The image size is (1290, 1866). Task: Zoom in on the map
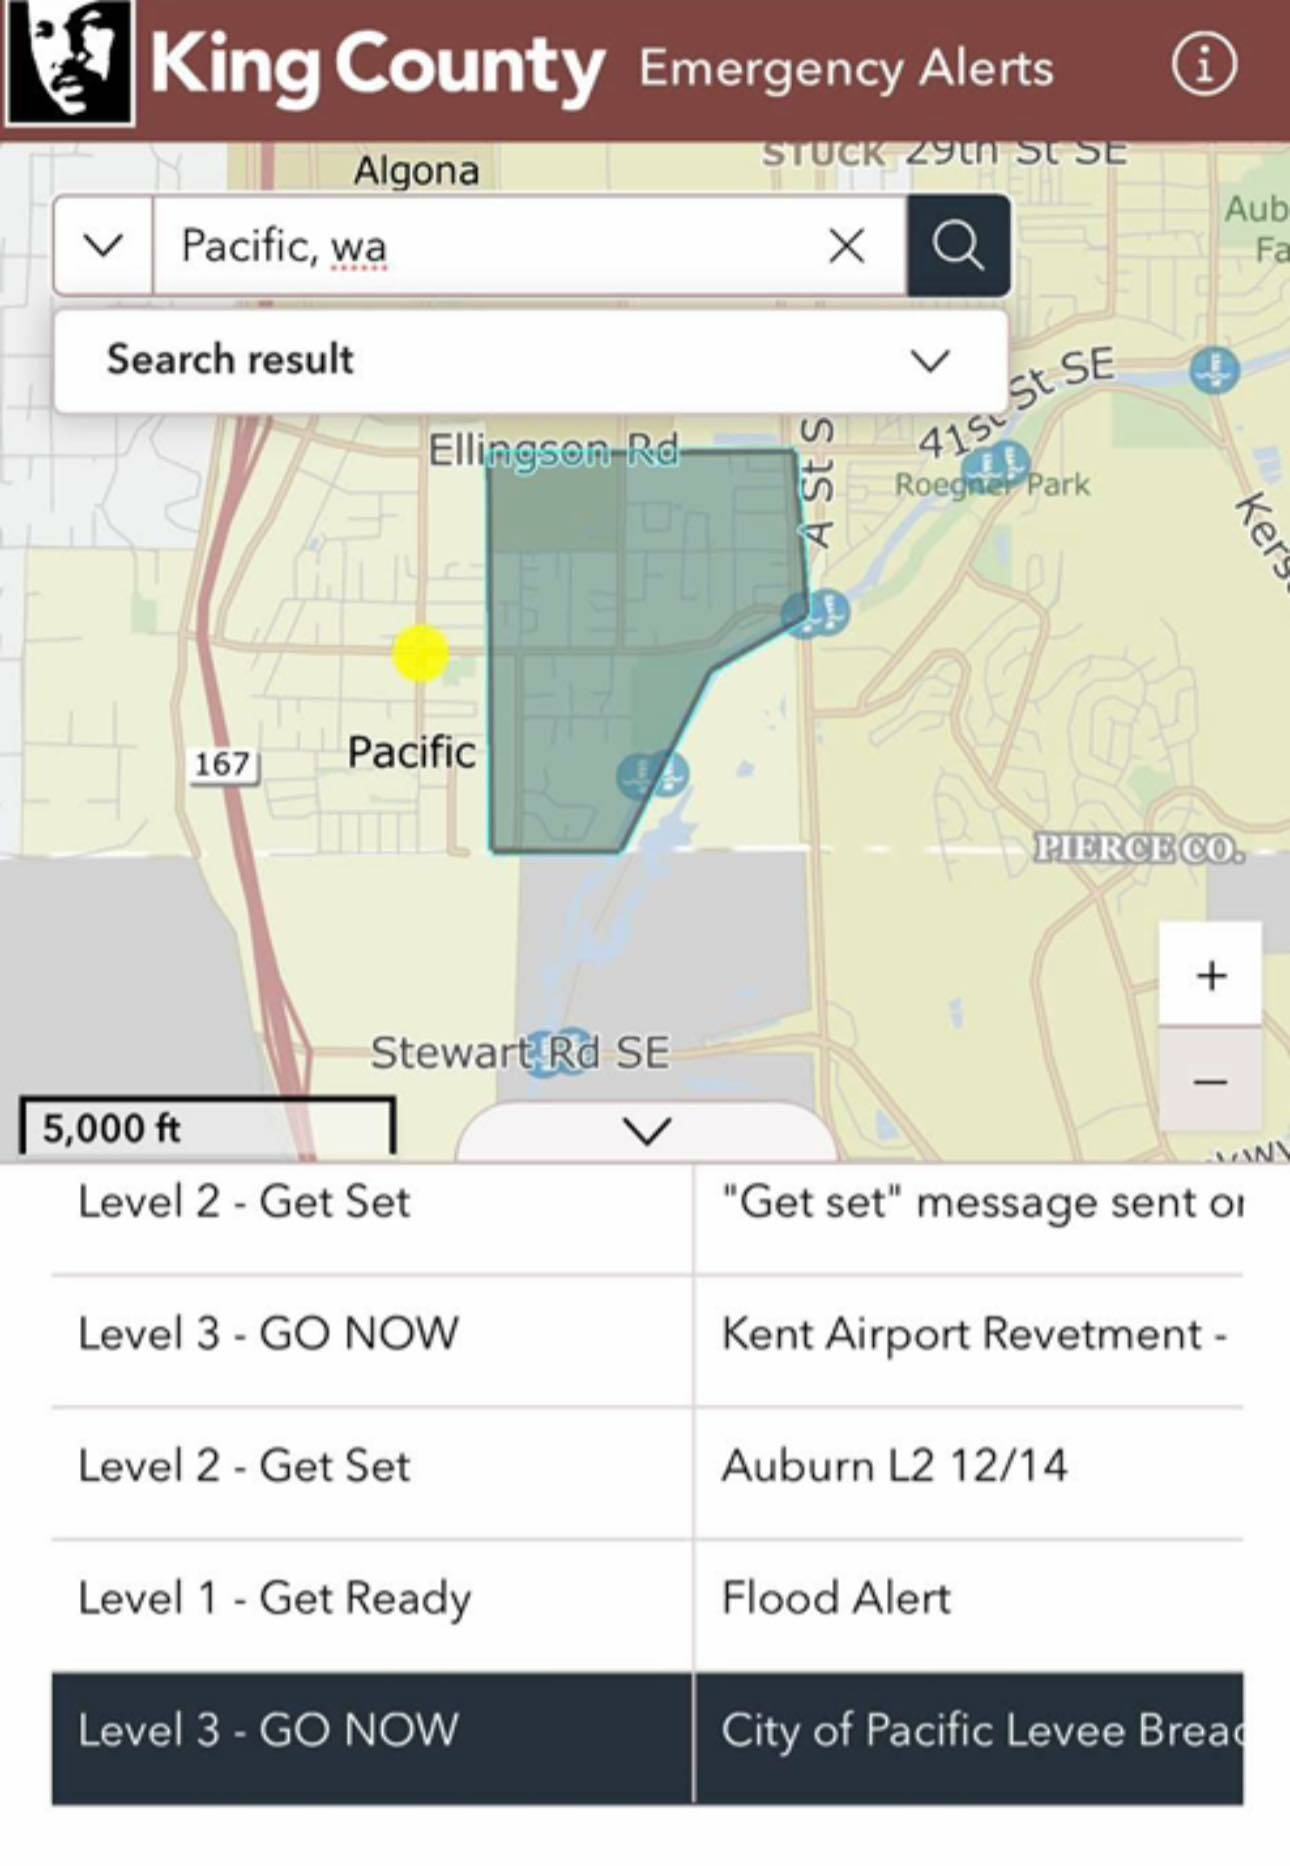click(x=1210, y=975)
